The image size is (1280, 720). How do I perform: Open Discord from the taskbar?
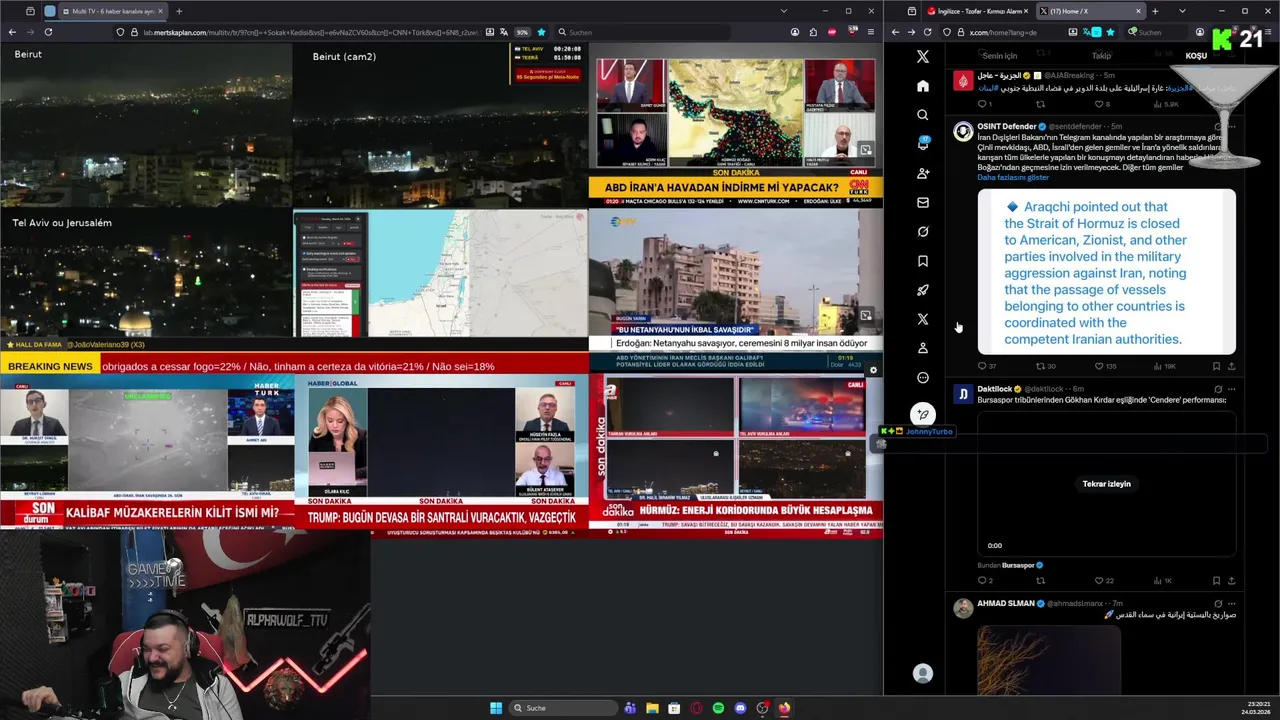[740, 708]
